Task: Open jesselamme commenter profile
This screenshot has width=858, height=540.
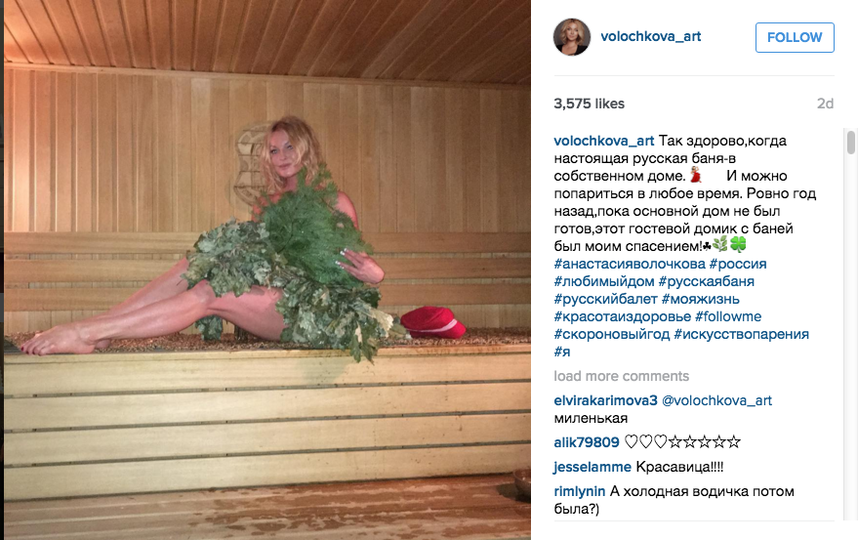Action: tap(592, 467)
